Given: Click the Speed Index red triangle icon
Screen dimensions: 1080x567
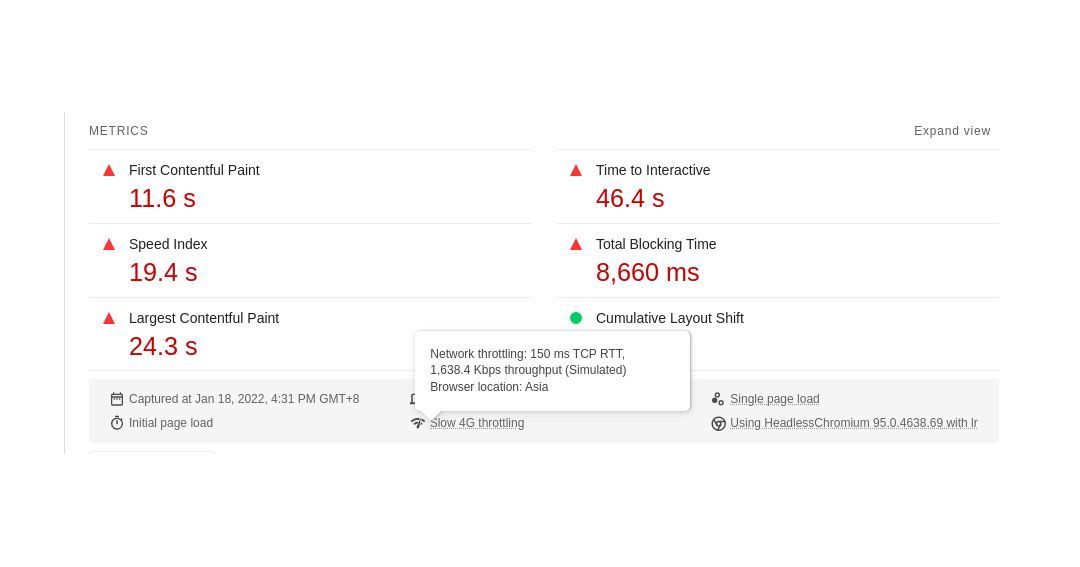Looking at the screenshot, I should tap(109, 244).
